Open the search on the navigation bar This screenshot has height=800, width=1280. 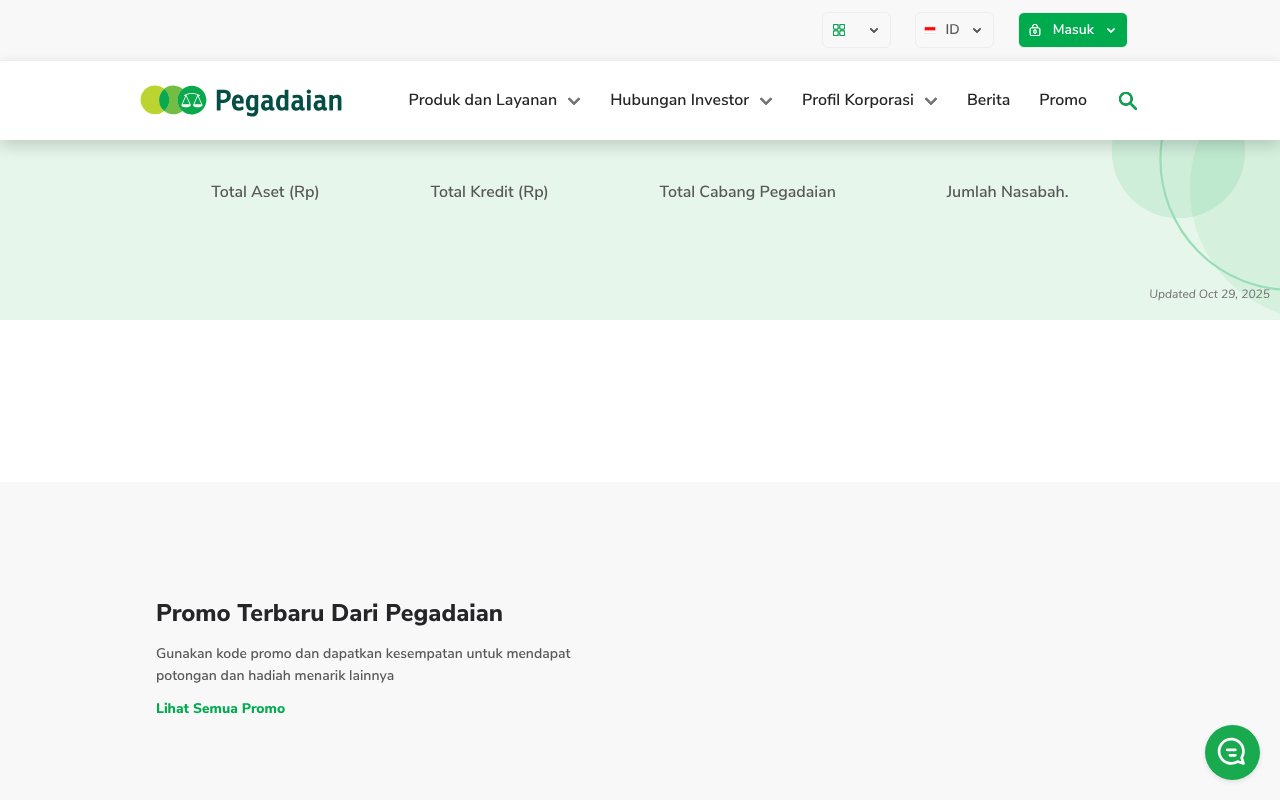pyautogui.click(x=1128, y=100)
